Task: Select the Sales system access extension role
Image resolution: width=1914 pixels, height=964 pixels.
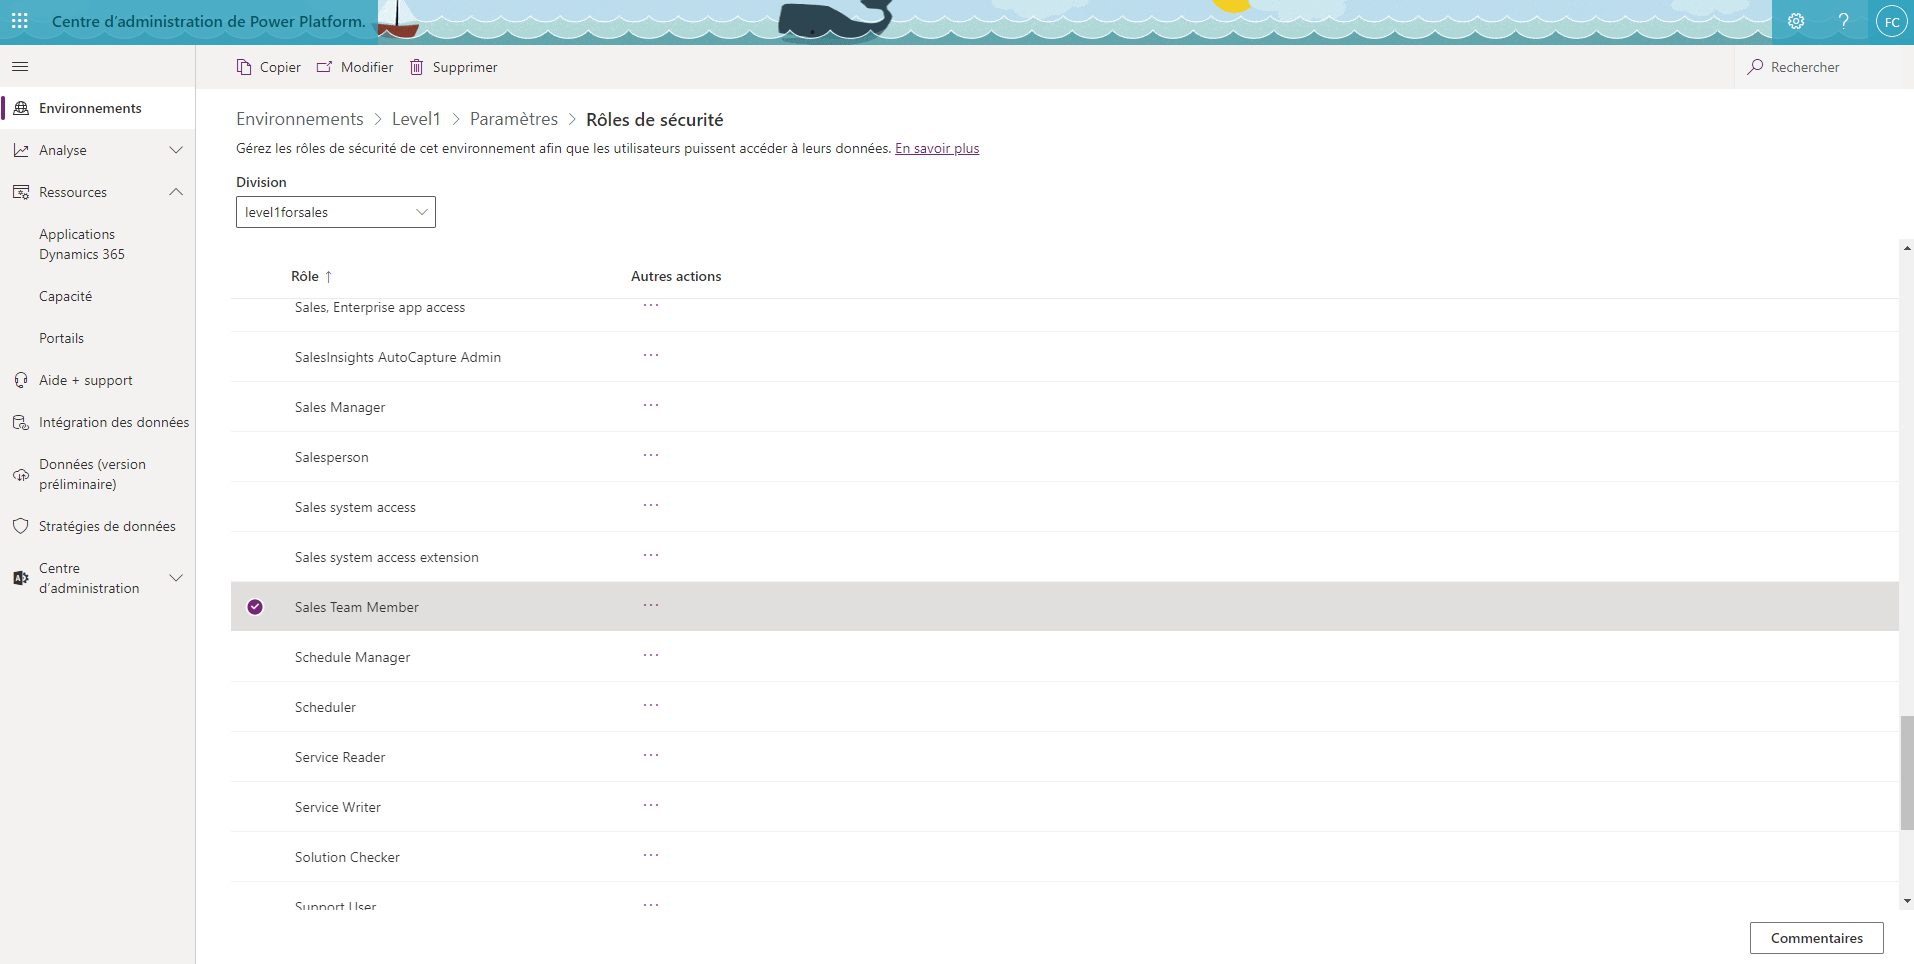Action: 1064,557
